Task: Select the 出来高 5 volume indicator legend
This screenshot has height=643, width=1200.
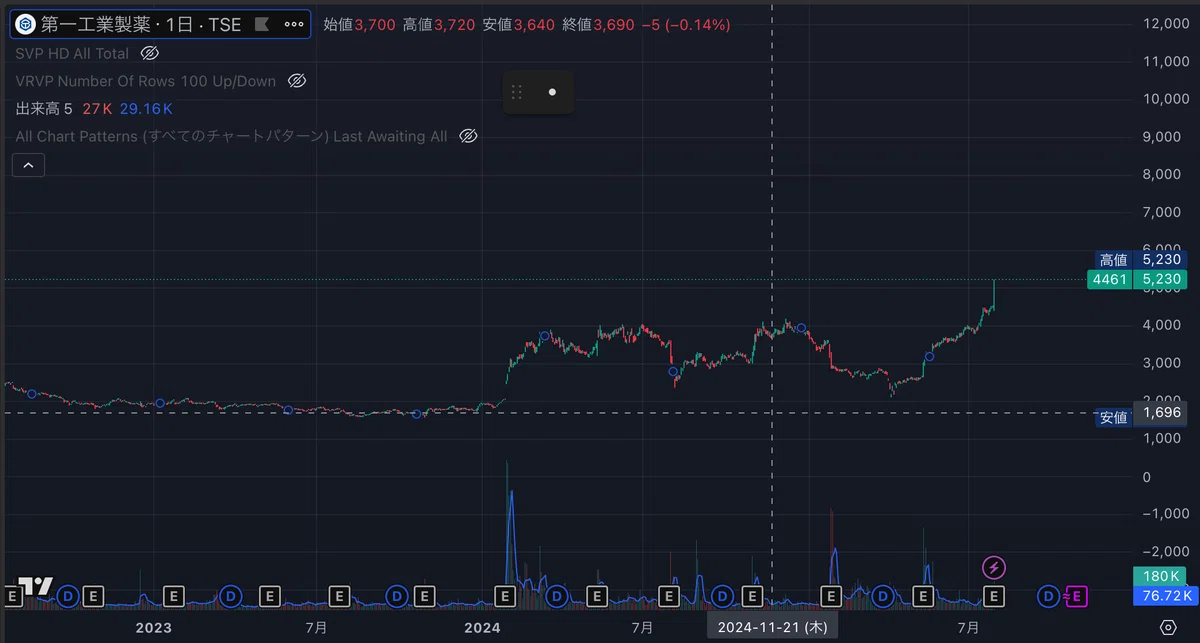Action: (x=44, y=109)
